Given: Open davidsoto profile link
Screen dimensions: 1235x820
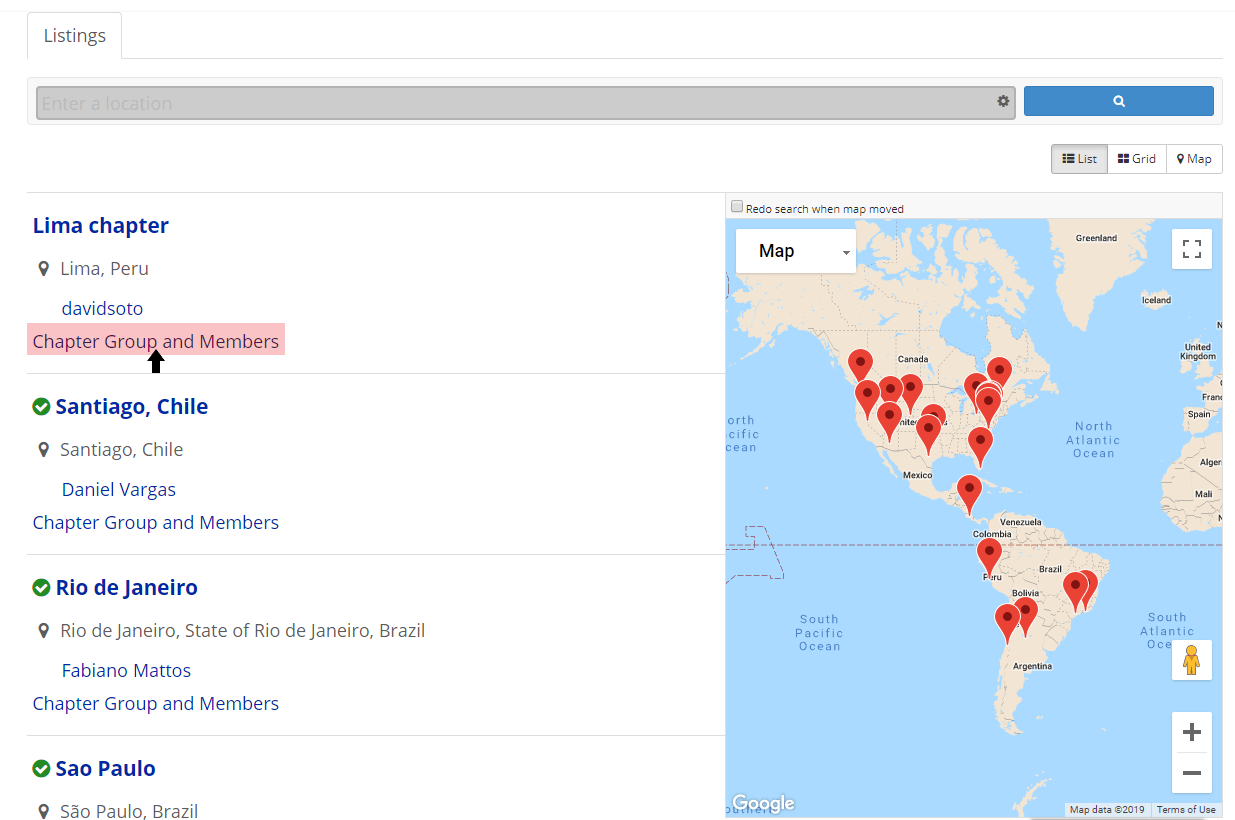Looking at the screenshot, I should (102, 308).
